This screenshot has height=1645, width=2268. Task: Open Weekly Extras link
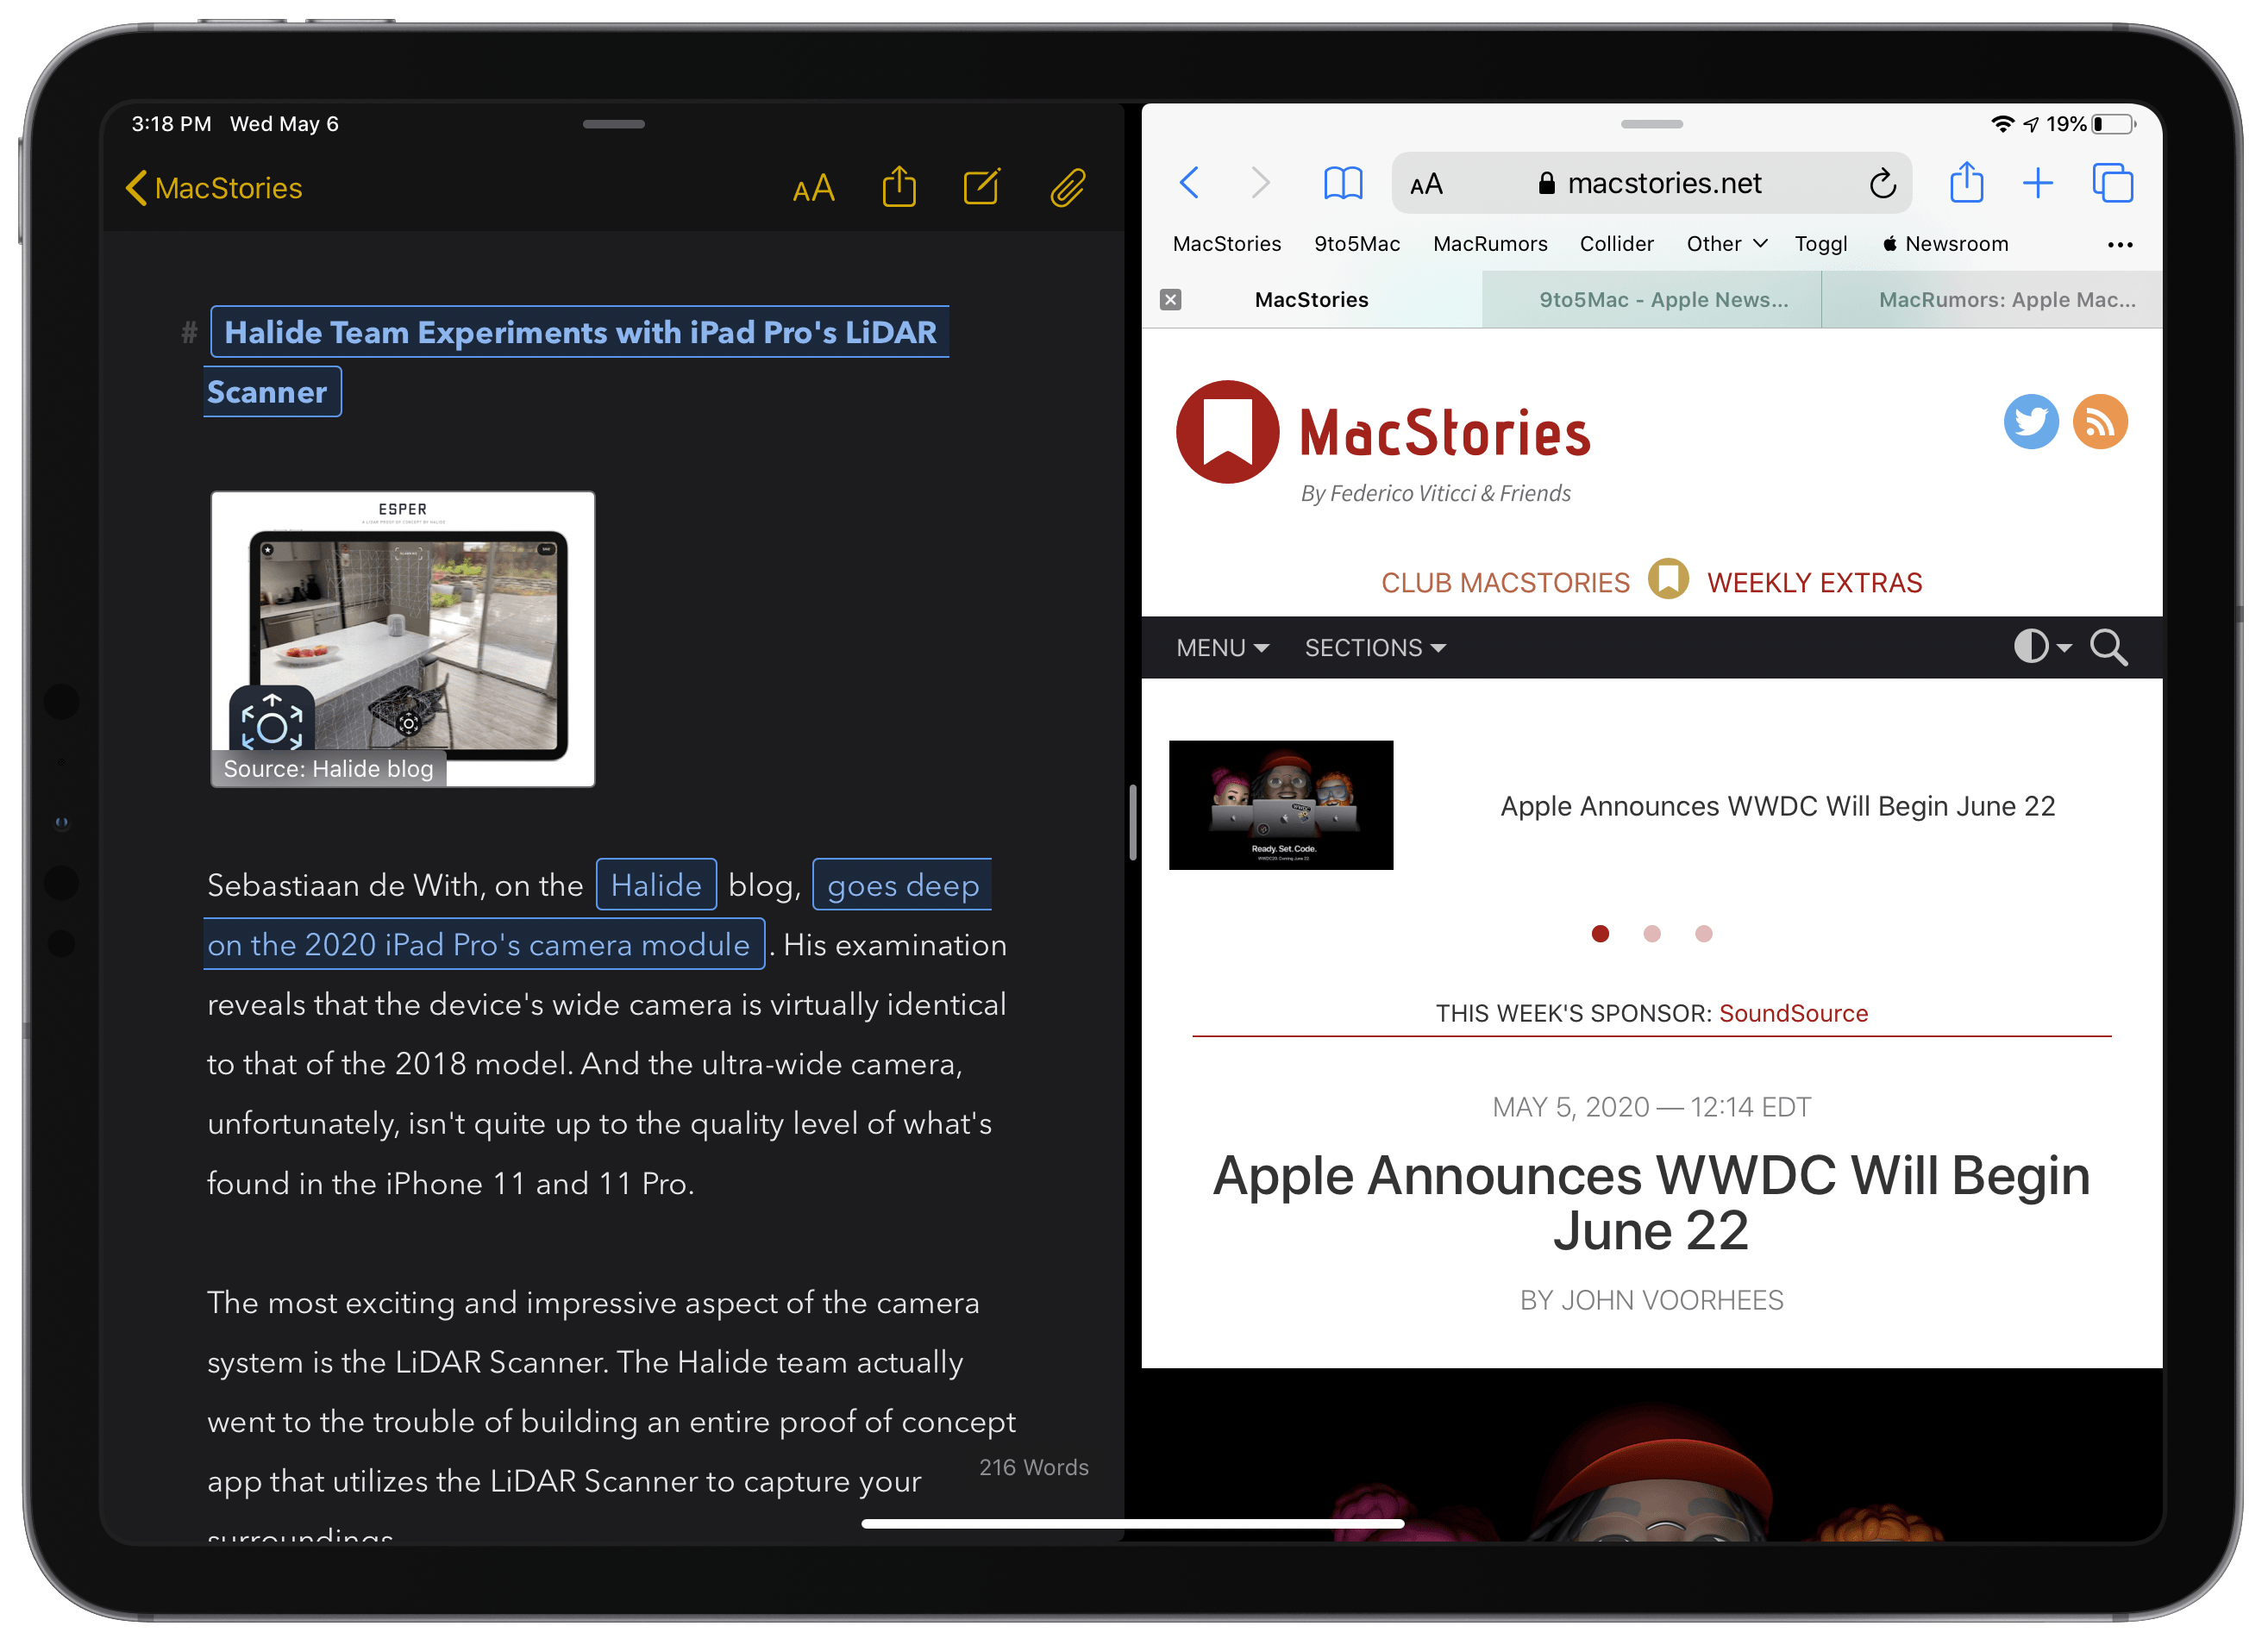coord(1814,583)
